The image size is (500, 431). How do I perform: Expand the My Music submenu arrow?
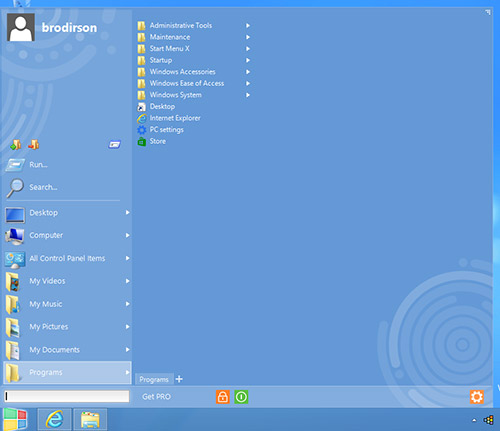pos(127,304)
